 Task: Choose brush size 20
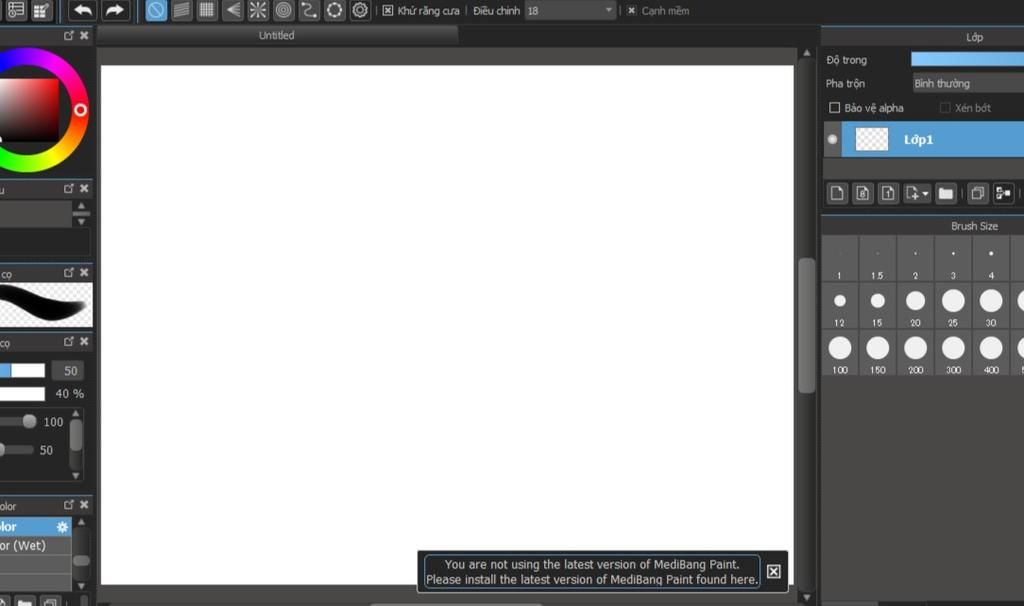click(x=916, y=306)
